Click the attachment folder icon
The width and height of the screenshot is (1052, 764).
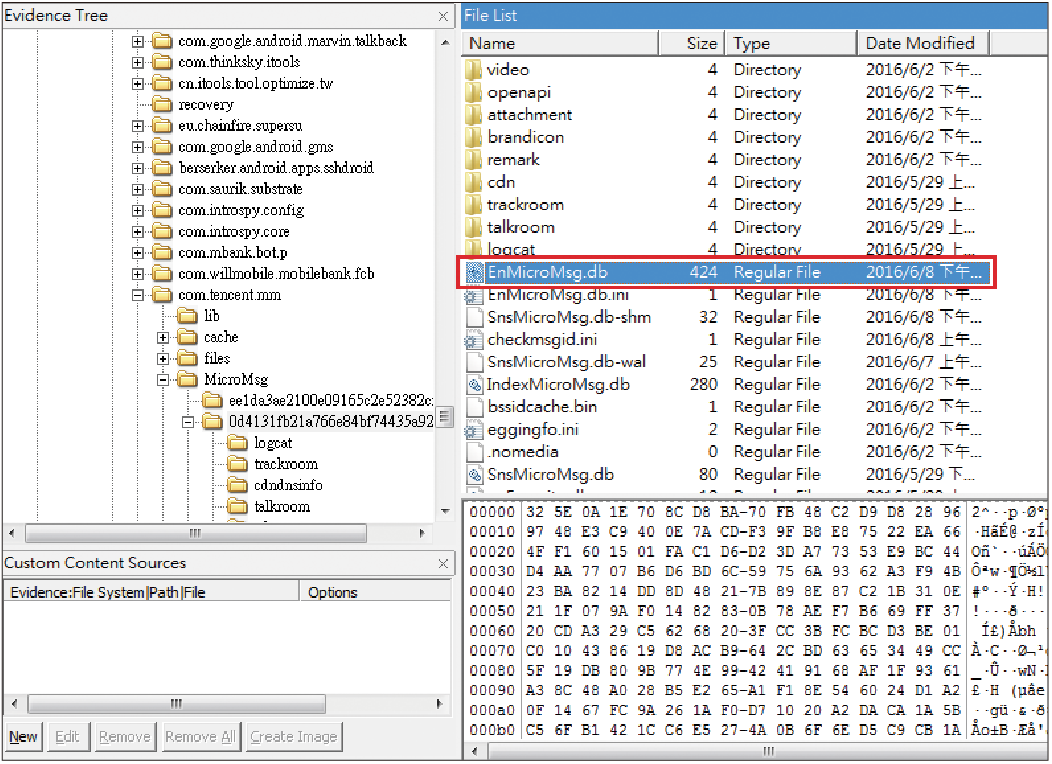click(x=474, y=115)
